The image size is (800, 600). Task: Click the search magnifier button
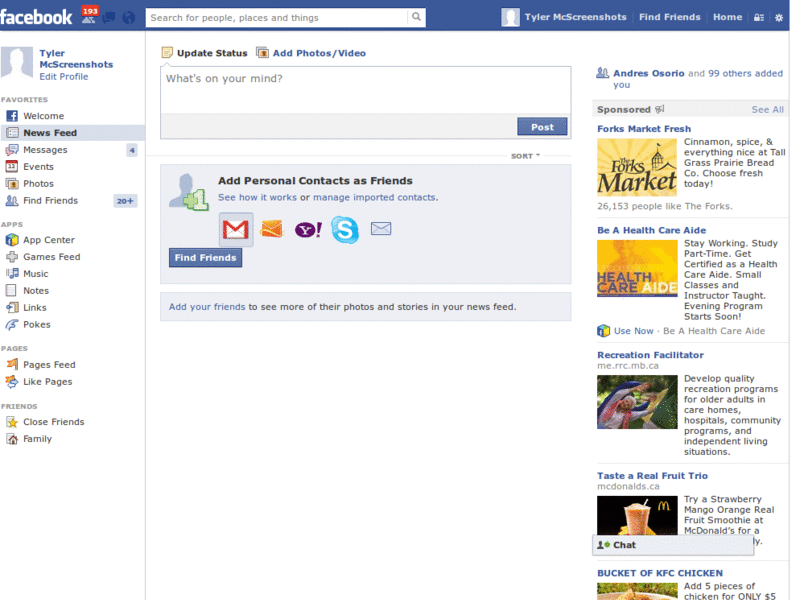point(416,17)
